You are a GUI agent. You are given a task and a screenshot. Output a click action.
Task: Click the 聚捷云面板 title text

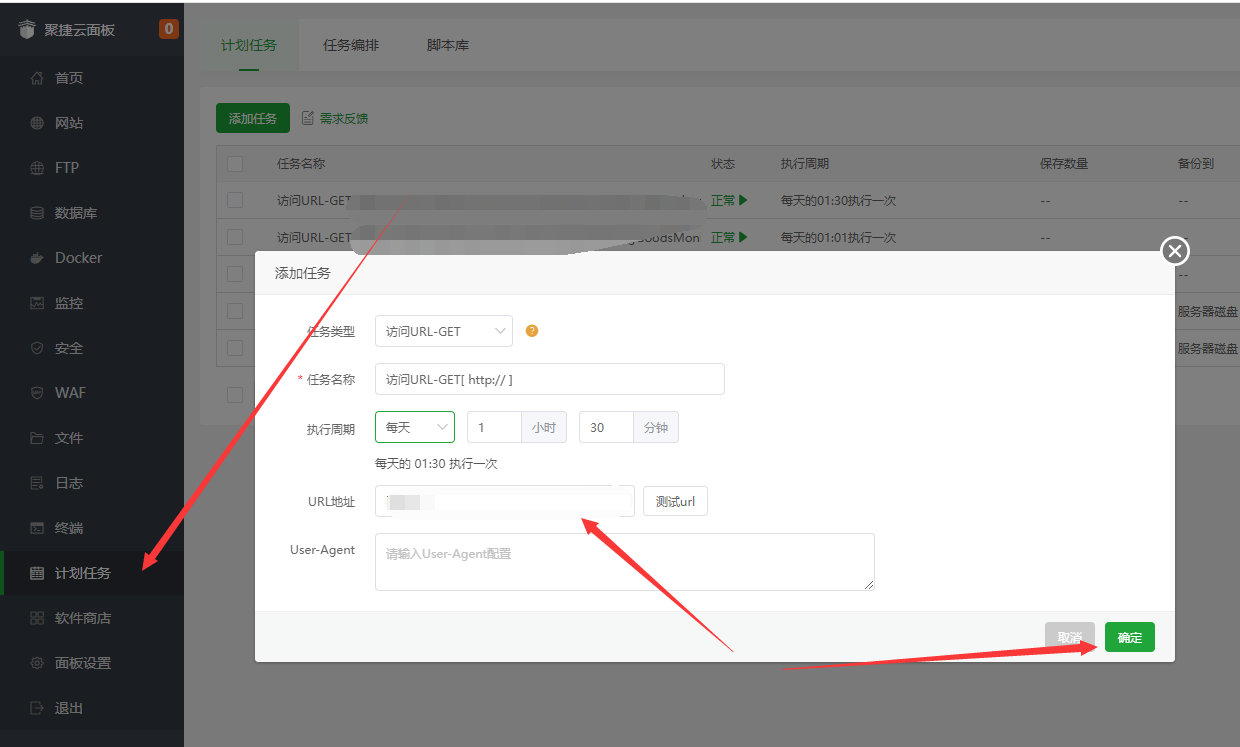click(x=80, y=30)
